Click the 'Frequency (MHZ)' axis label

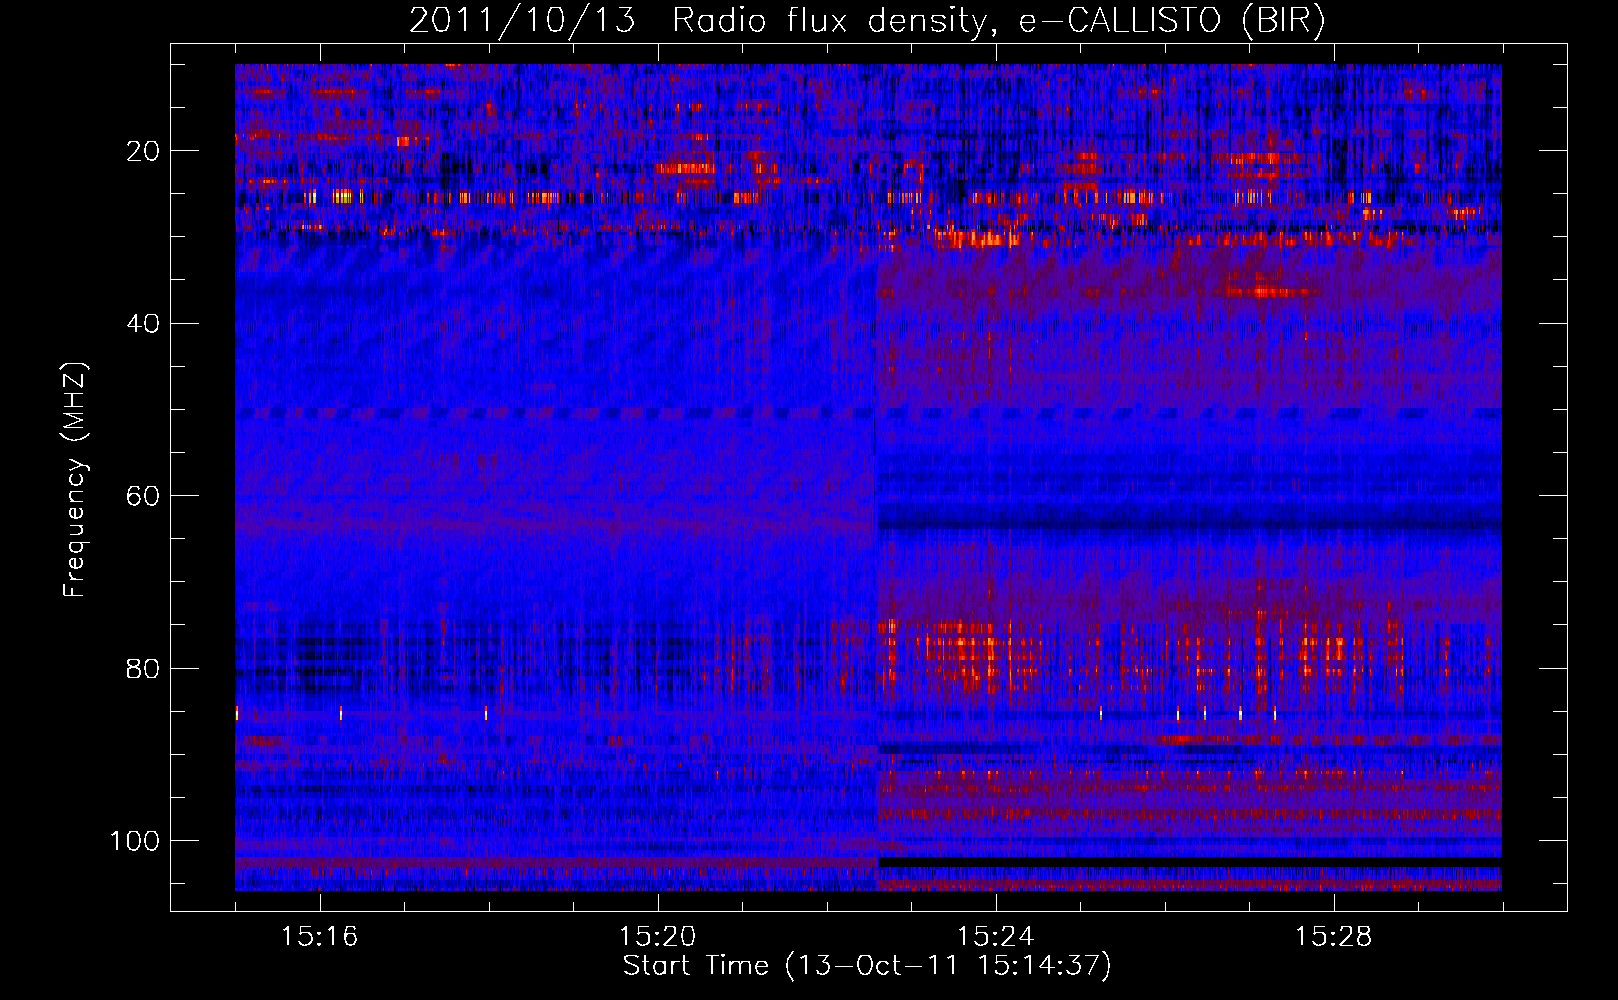[x=76, y=480]
